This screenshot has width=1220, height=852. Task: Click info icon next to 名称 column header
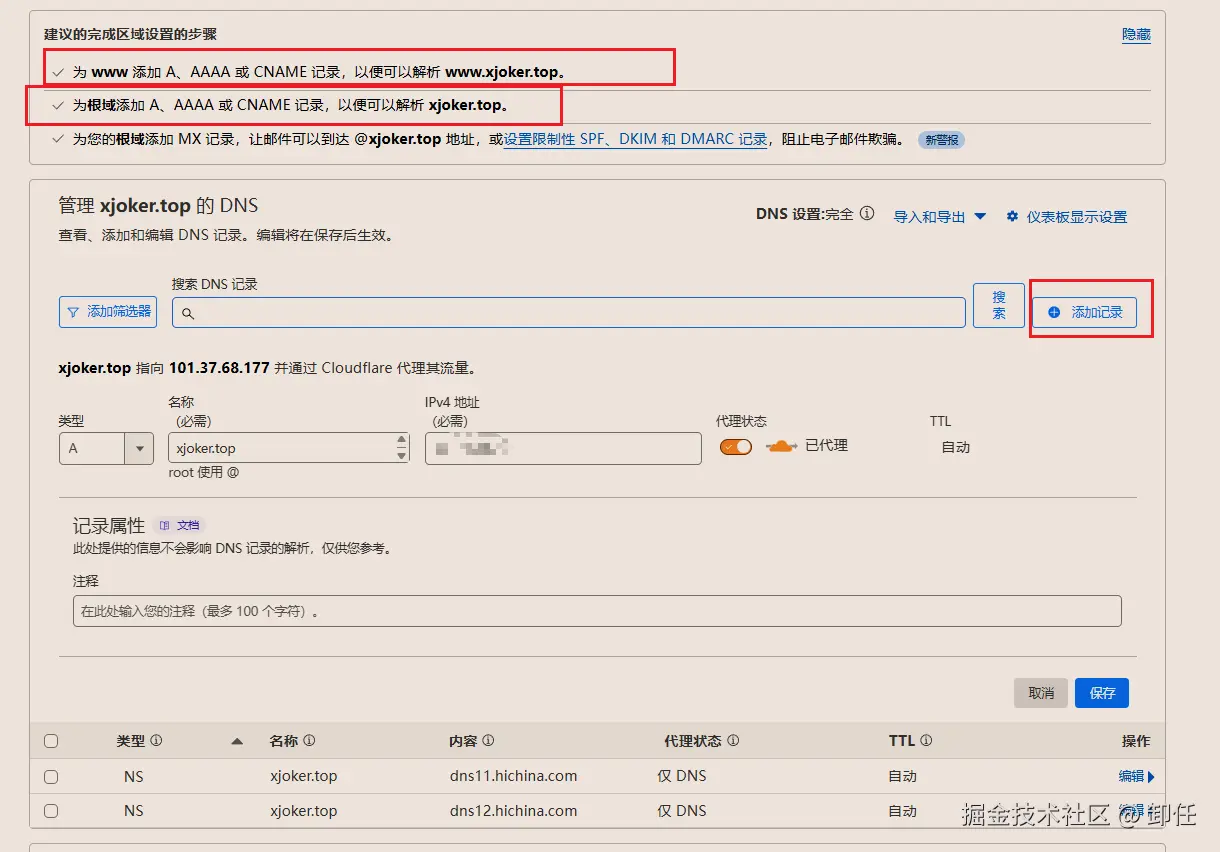coord(309,741)
